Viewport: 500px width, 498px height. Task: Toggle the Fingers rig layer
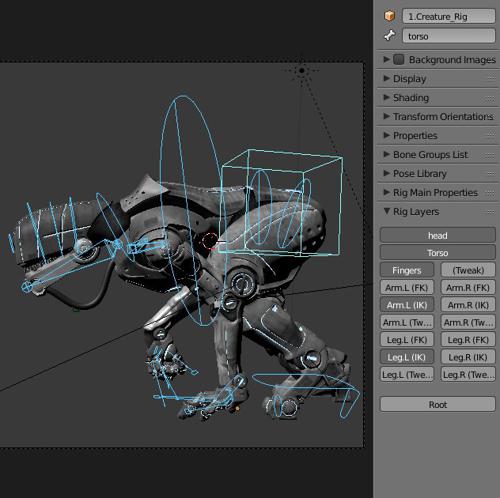pyautogui.click(x=407, y=270)
